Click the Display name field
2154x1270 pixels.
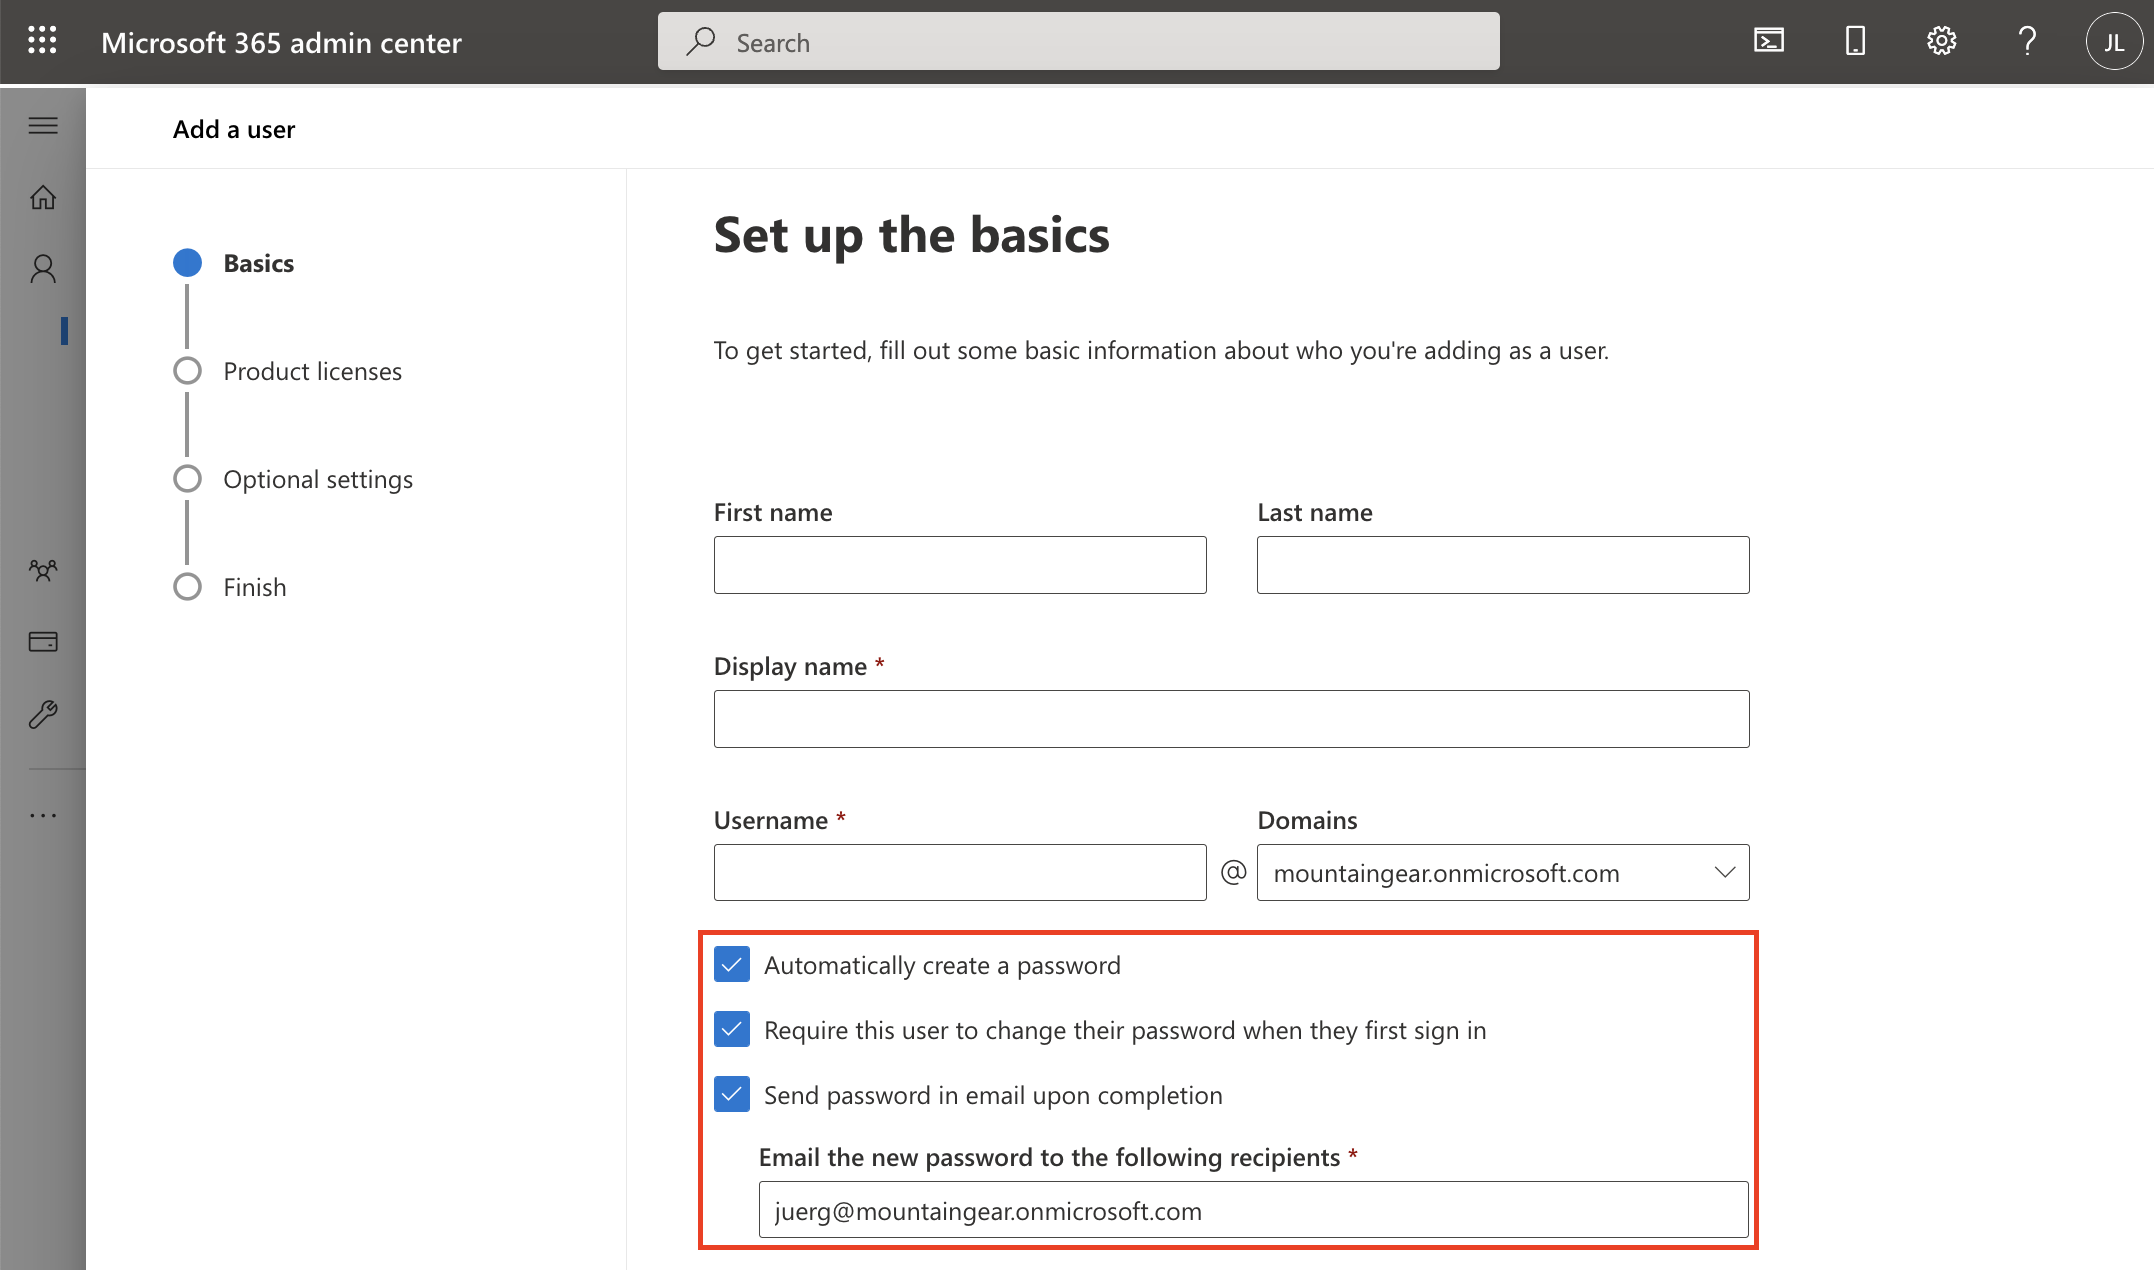(1231, 719)
